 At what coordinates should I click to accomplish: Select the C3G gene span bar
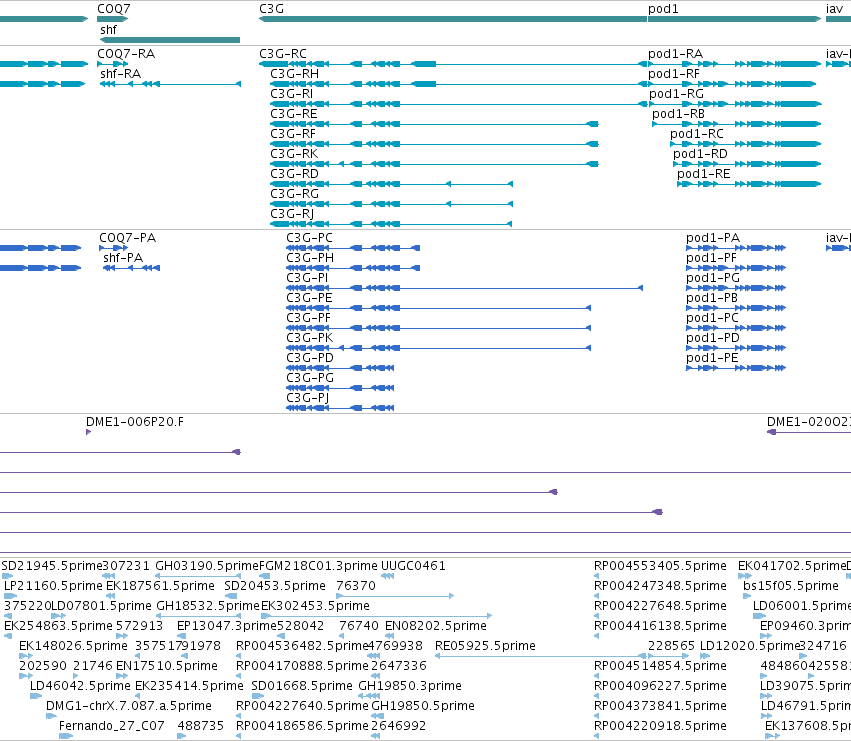tap(453, 19)
